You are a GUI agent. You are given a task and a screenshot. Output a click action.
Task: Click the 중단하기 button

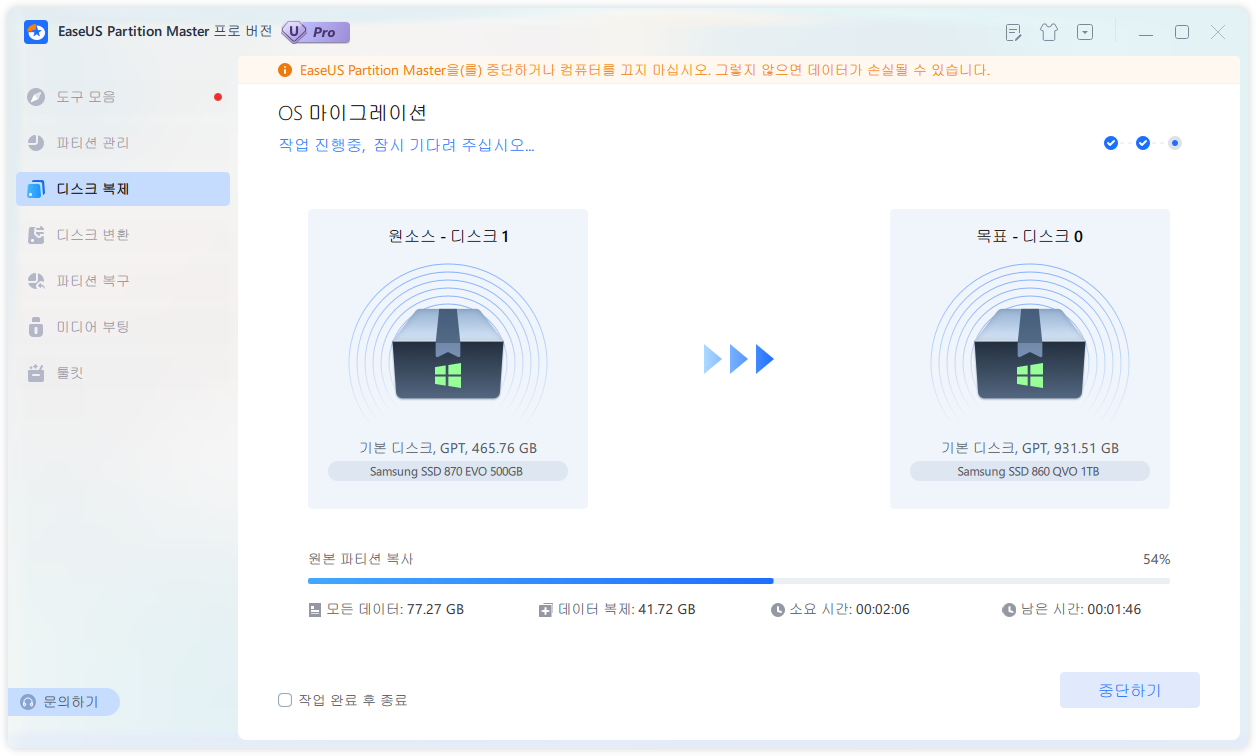(x=1130, y=690)
